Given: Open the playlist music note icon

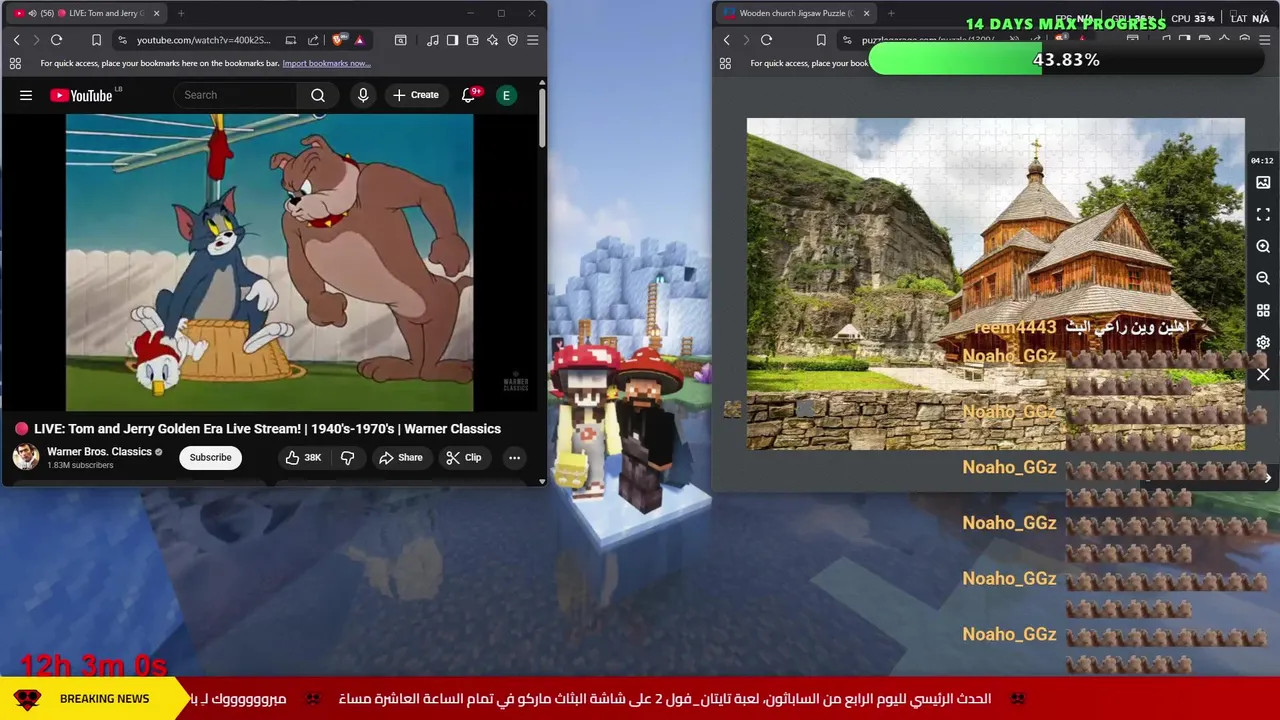Looking at the screenshot, I should point(432,40).
